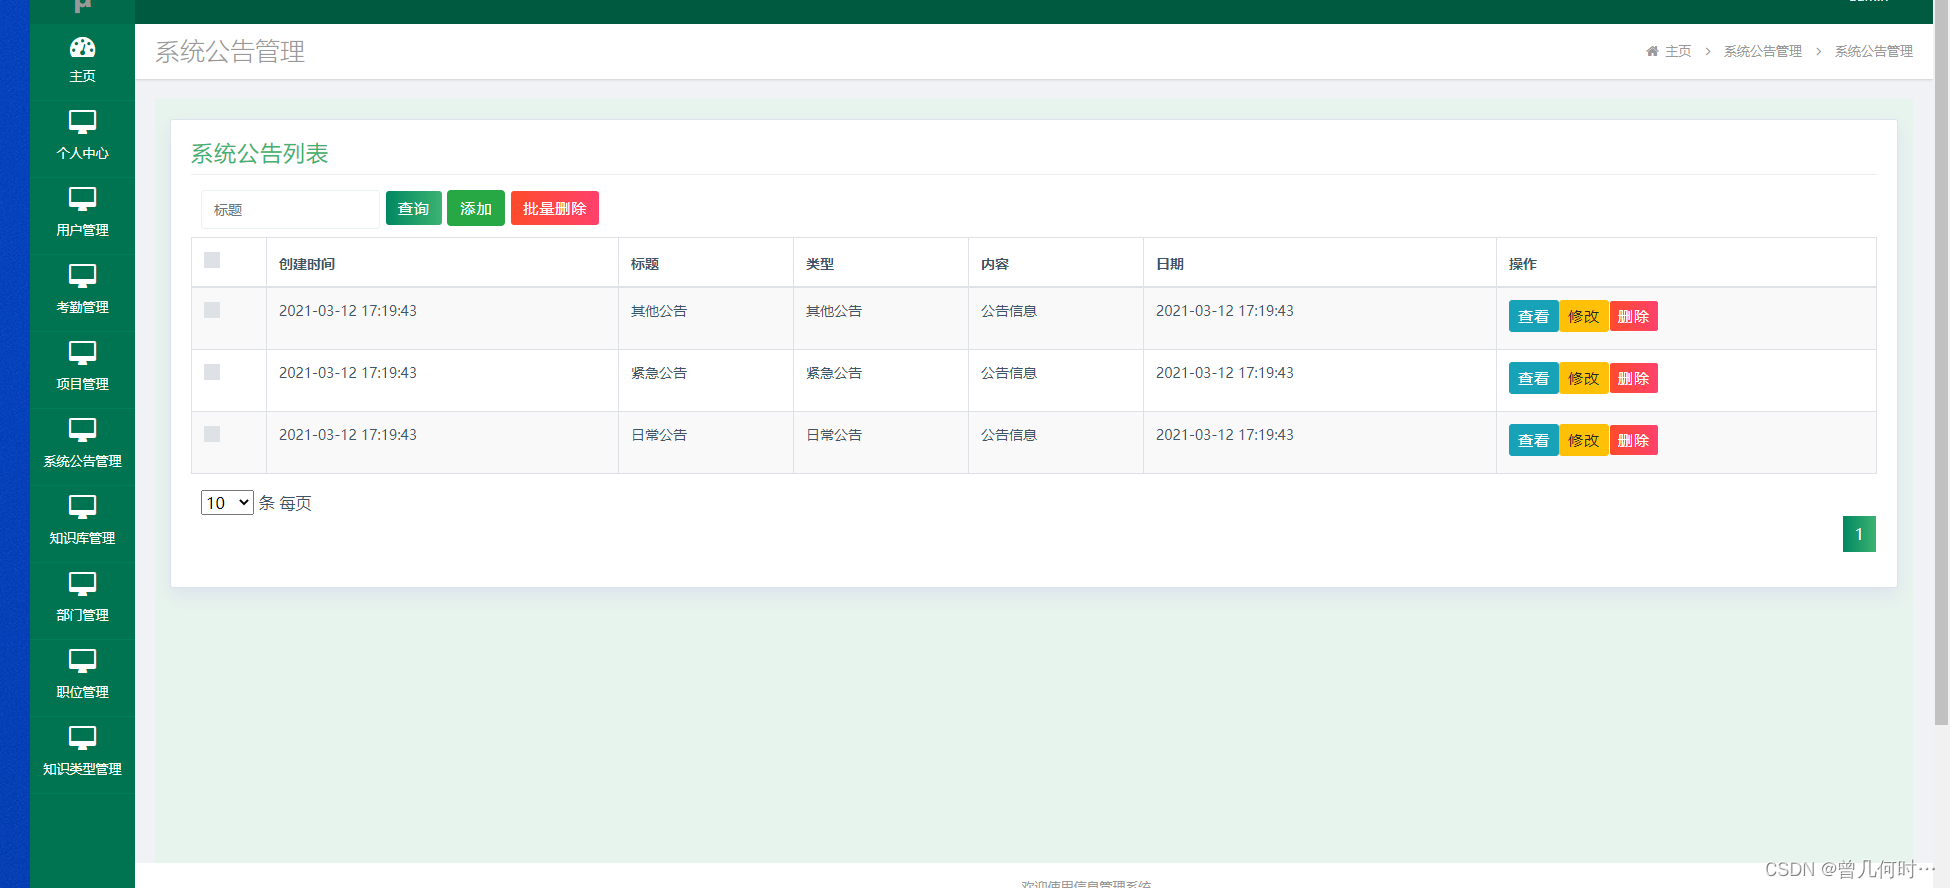Check the box for 紧急公告 row
1950x888 pixels.
click(212, 372)
